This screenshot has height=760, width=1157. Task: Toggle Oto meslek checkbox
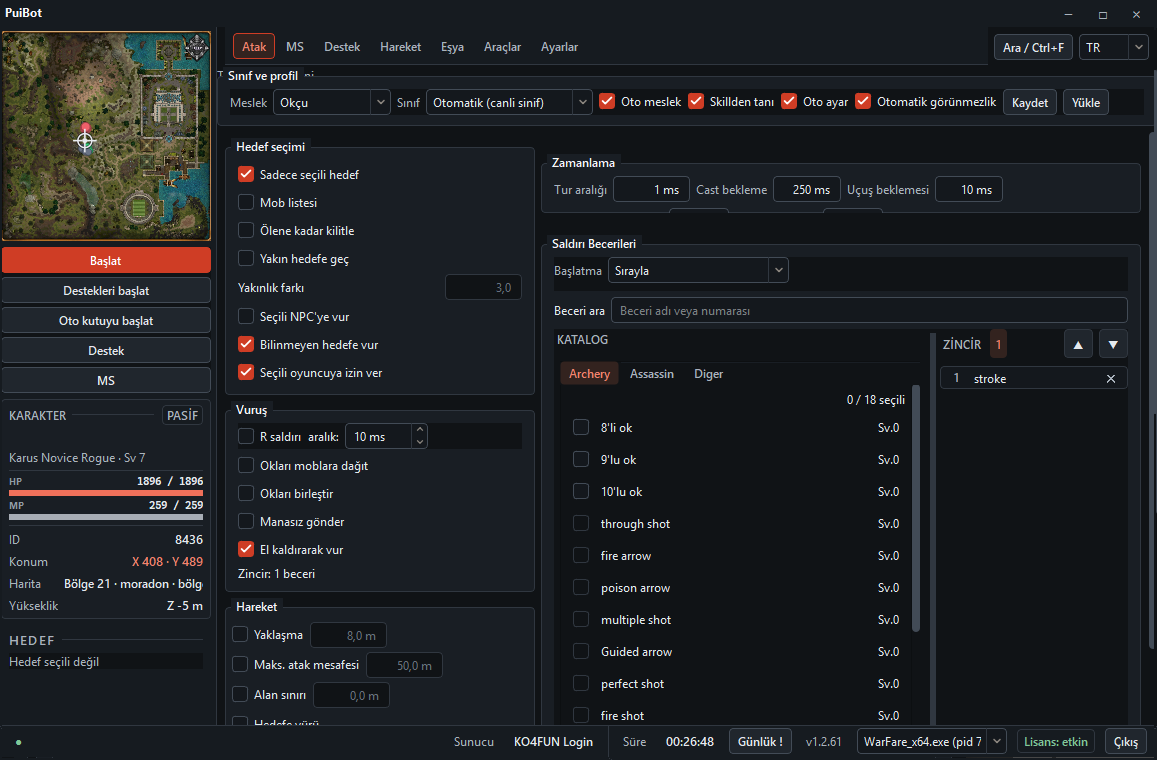click(607, 101)
